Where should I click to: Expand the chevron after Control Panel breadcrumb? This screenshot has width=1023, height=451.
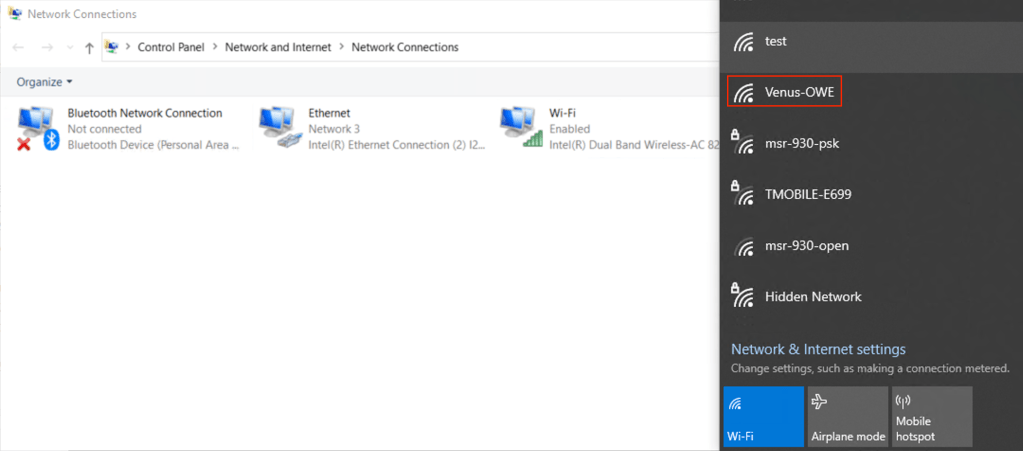click(x=215, y=47)
